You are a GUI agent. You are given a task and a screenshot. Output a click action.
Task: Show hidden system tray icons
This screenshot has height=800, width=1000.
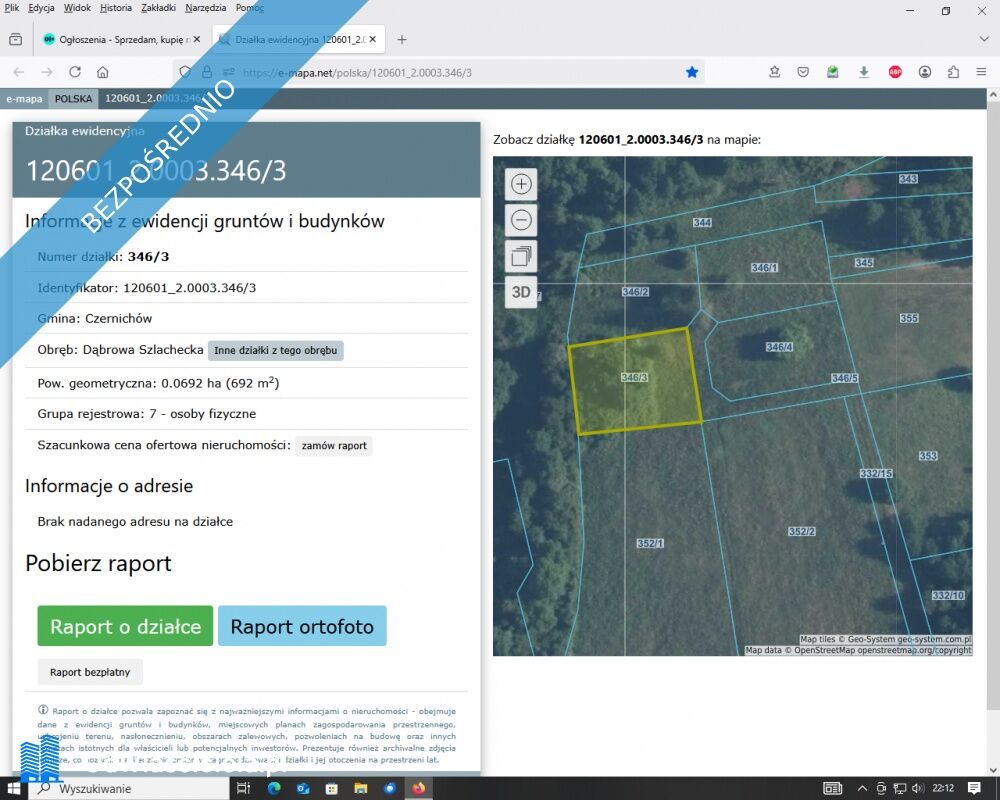pos(862,789)
